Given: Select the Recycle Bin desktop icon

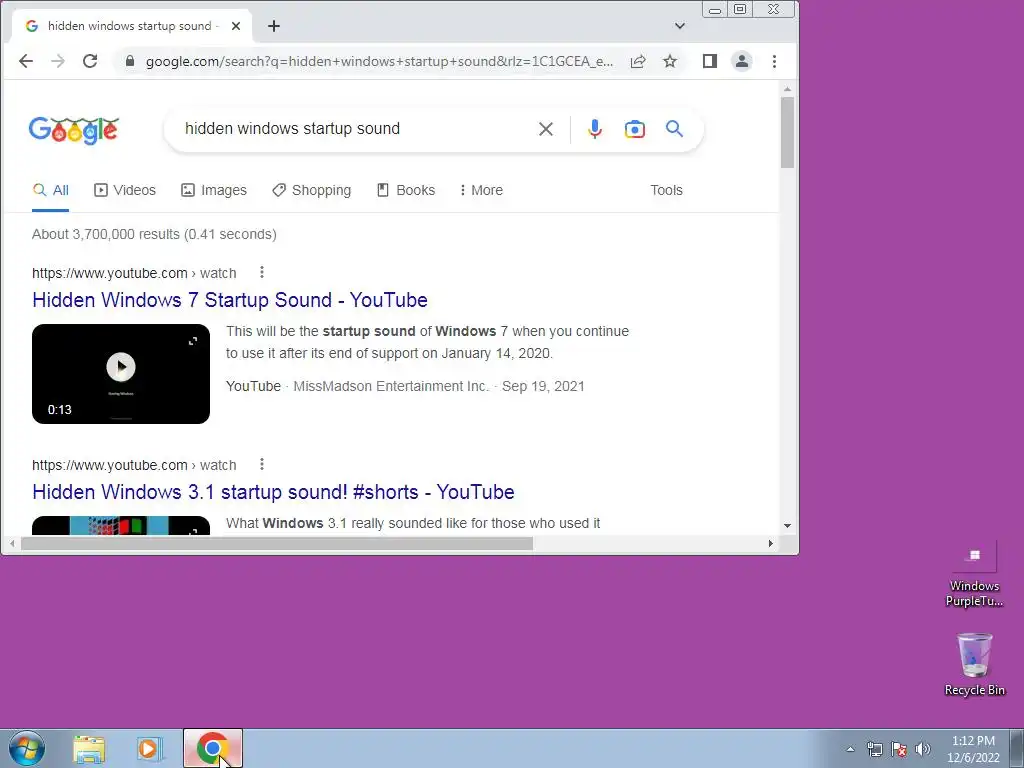Looking at the screenshot, I should 974,664.
